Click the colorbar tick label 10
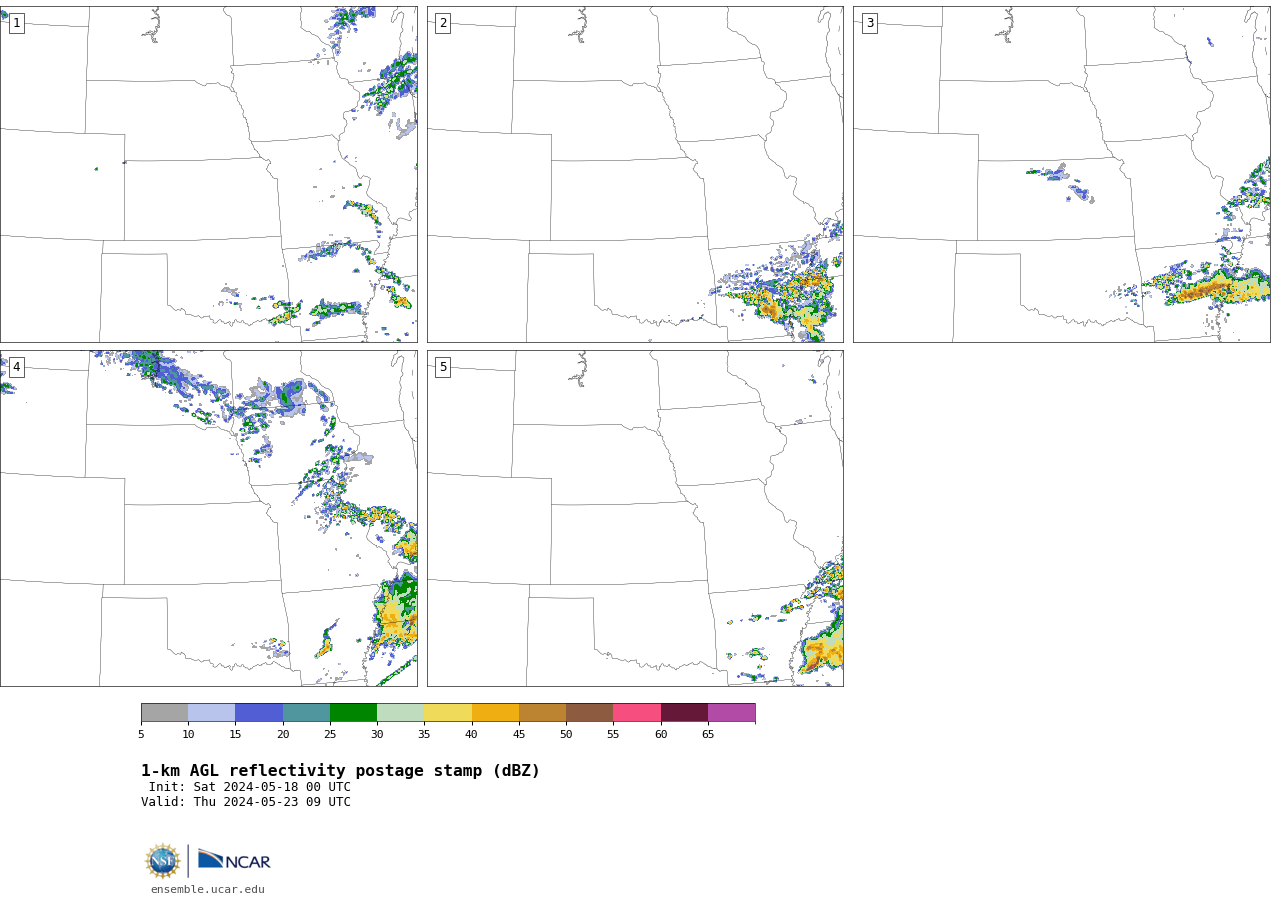This screenshot has width=1280, height=901. [x=188, y=735]
